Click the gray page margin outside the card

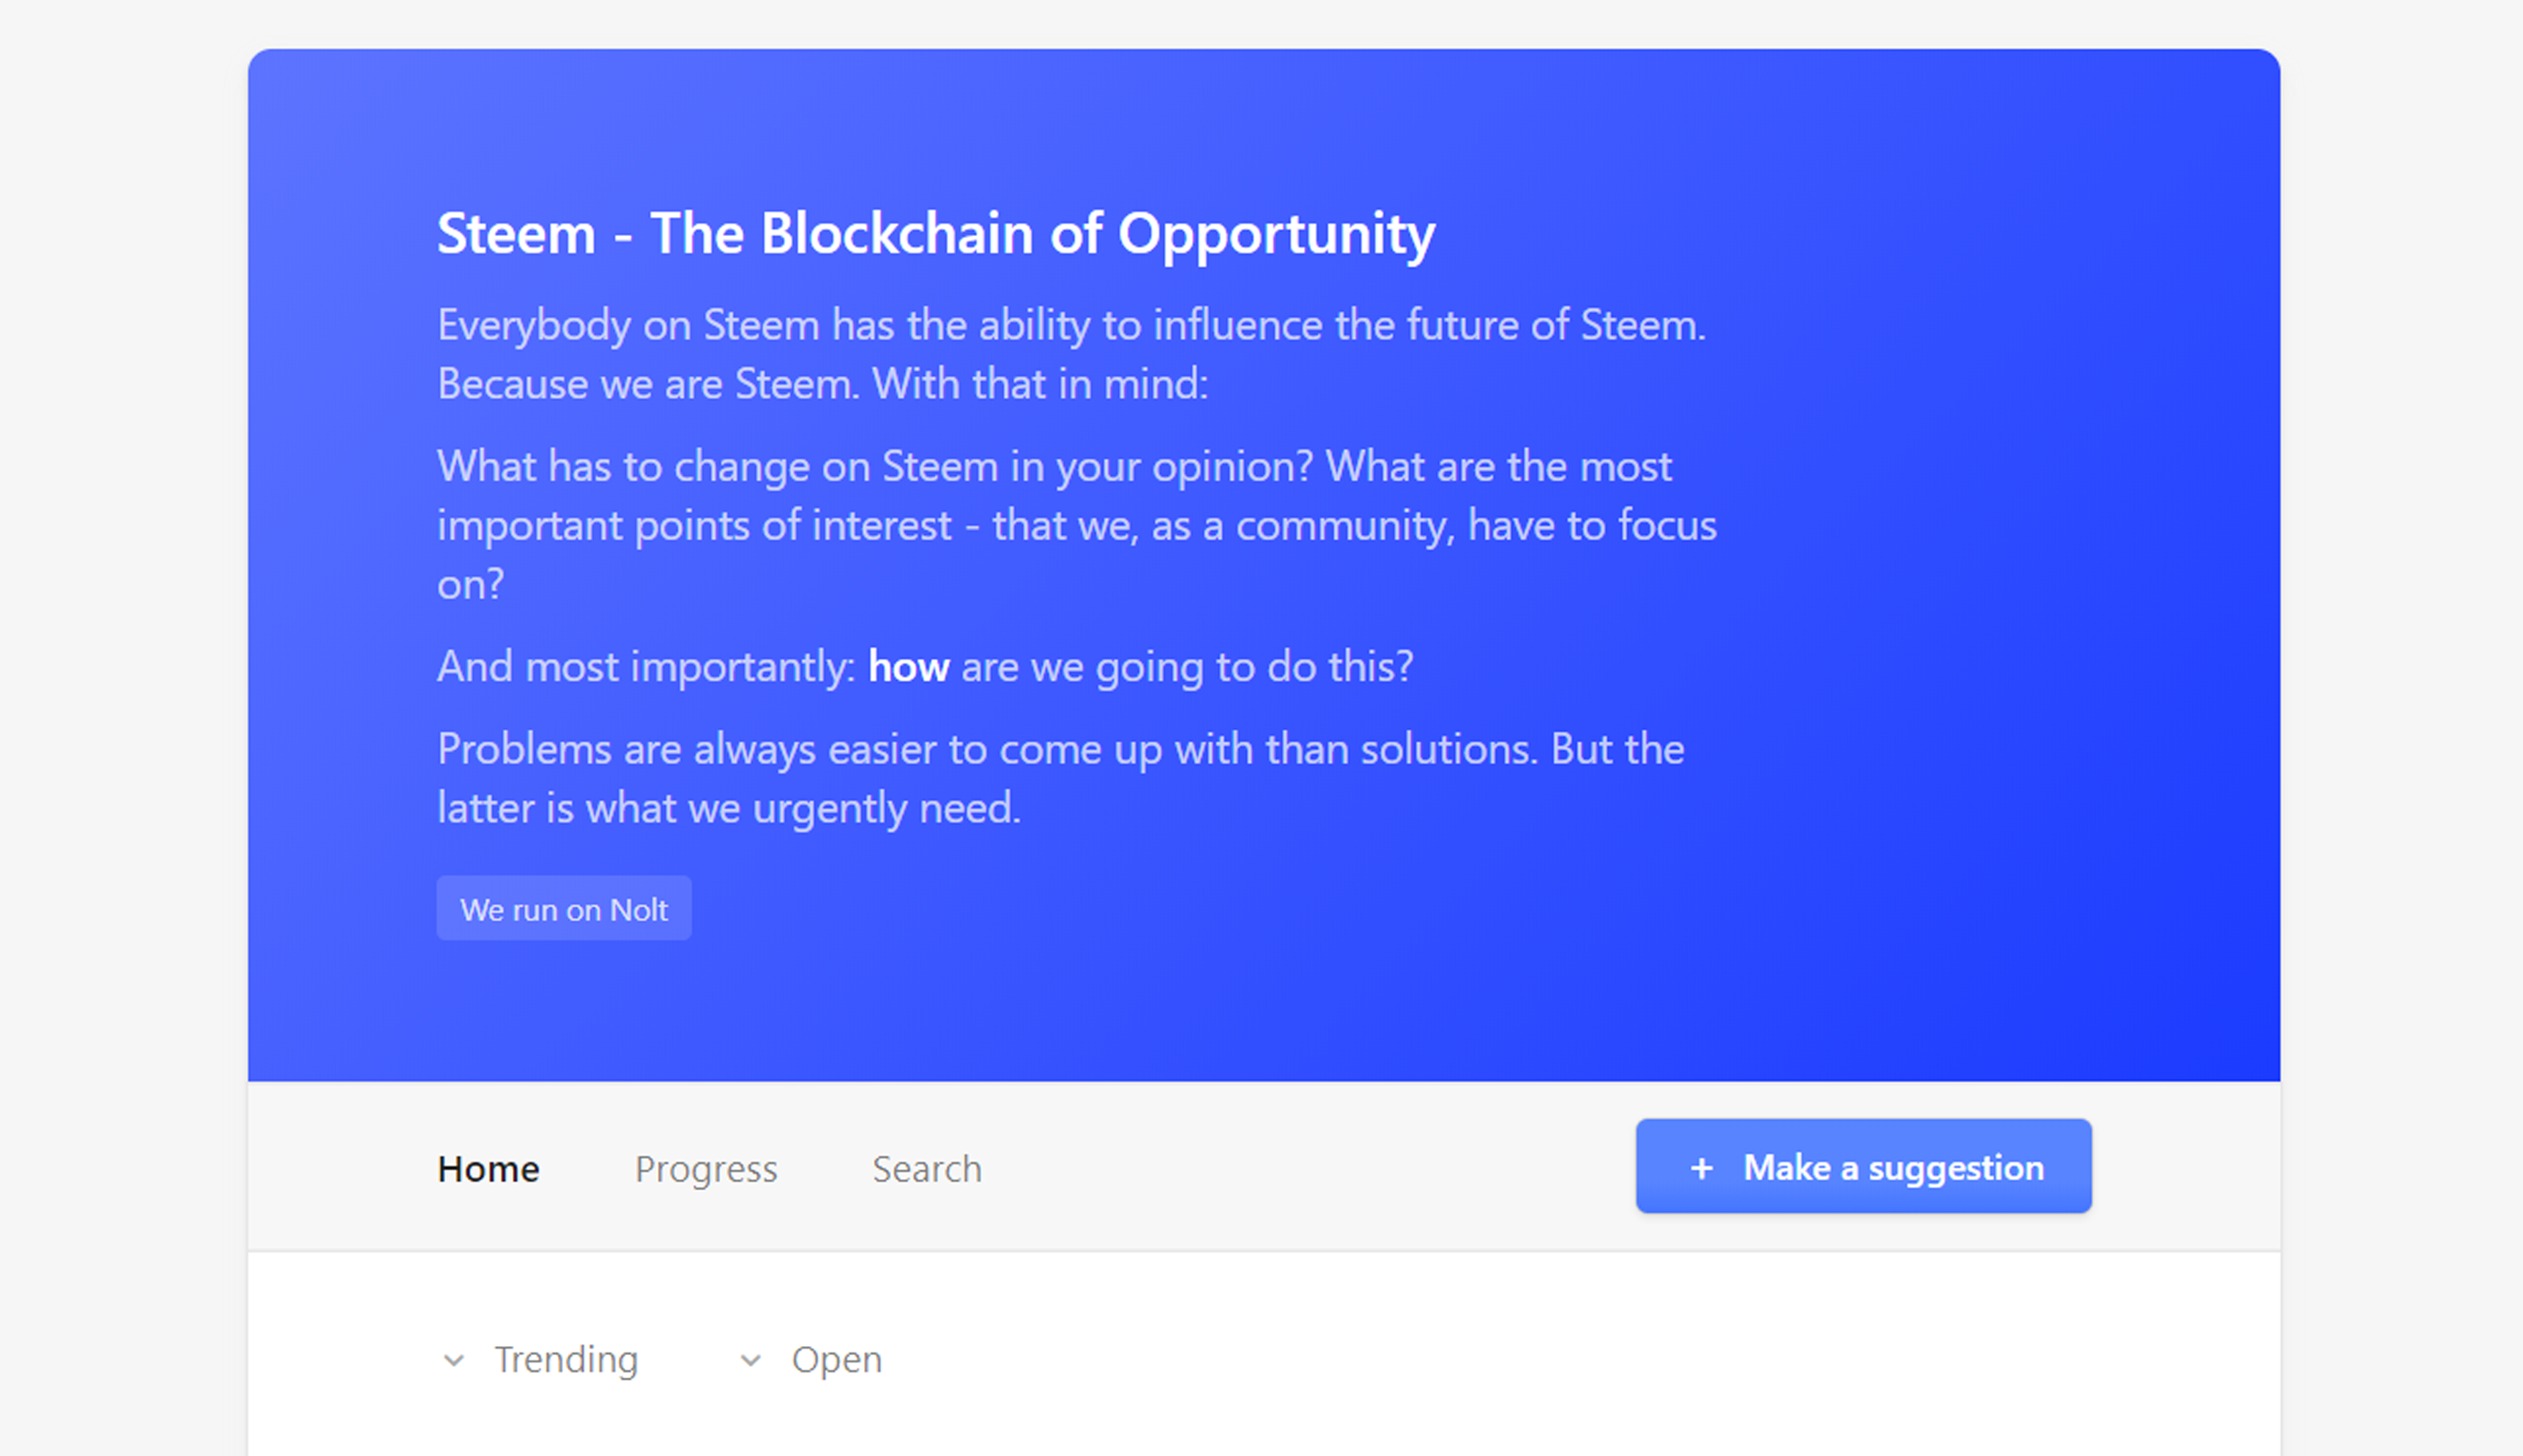pos(120,700)
